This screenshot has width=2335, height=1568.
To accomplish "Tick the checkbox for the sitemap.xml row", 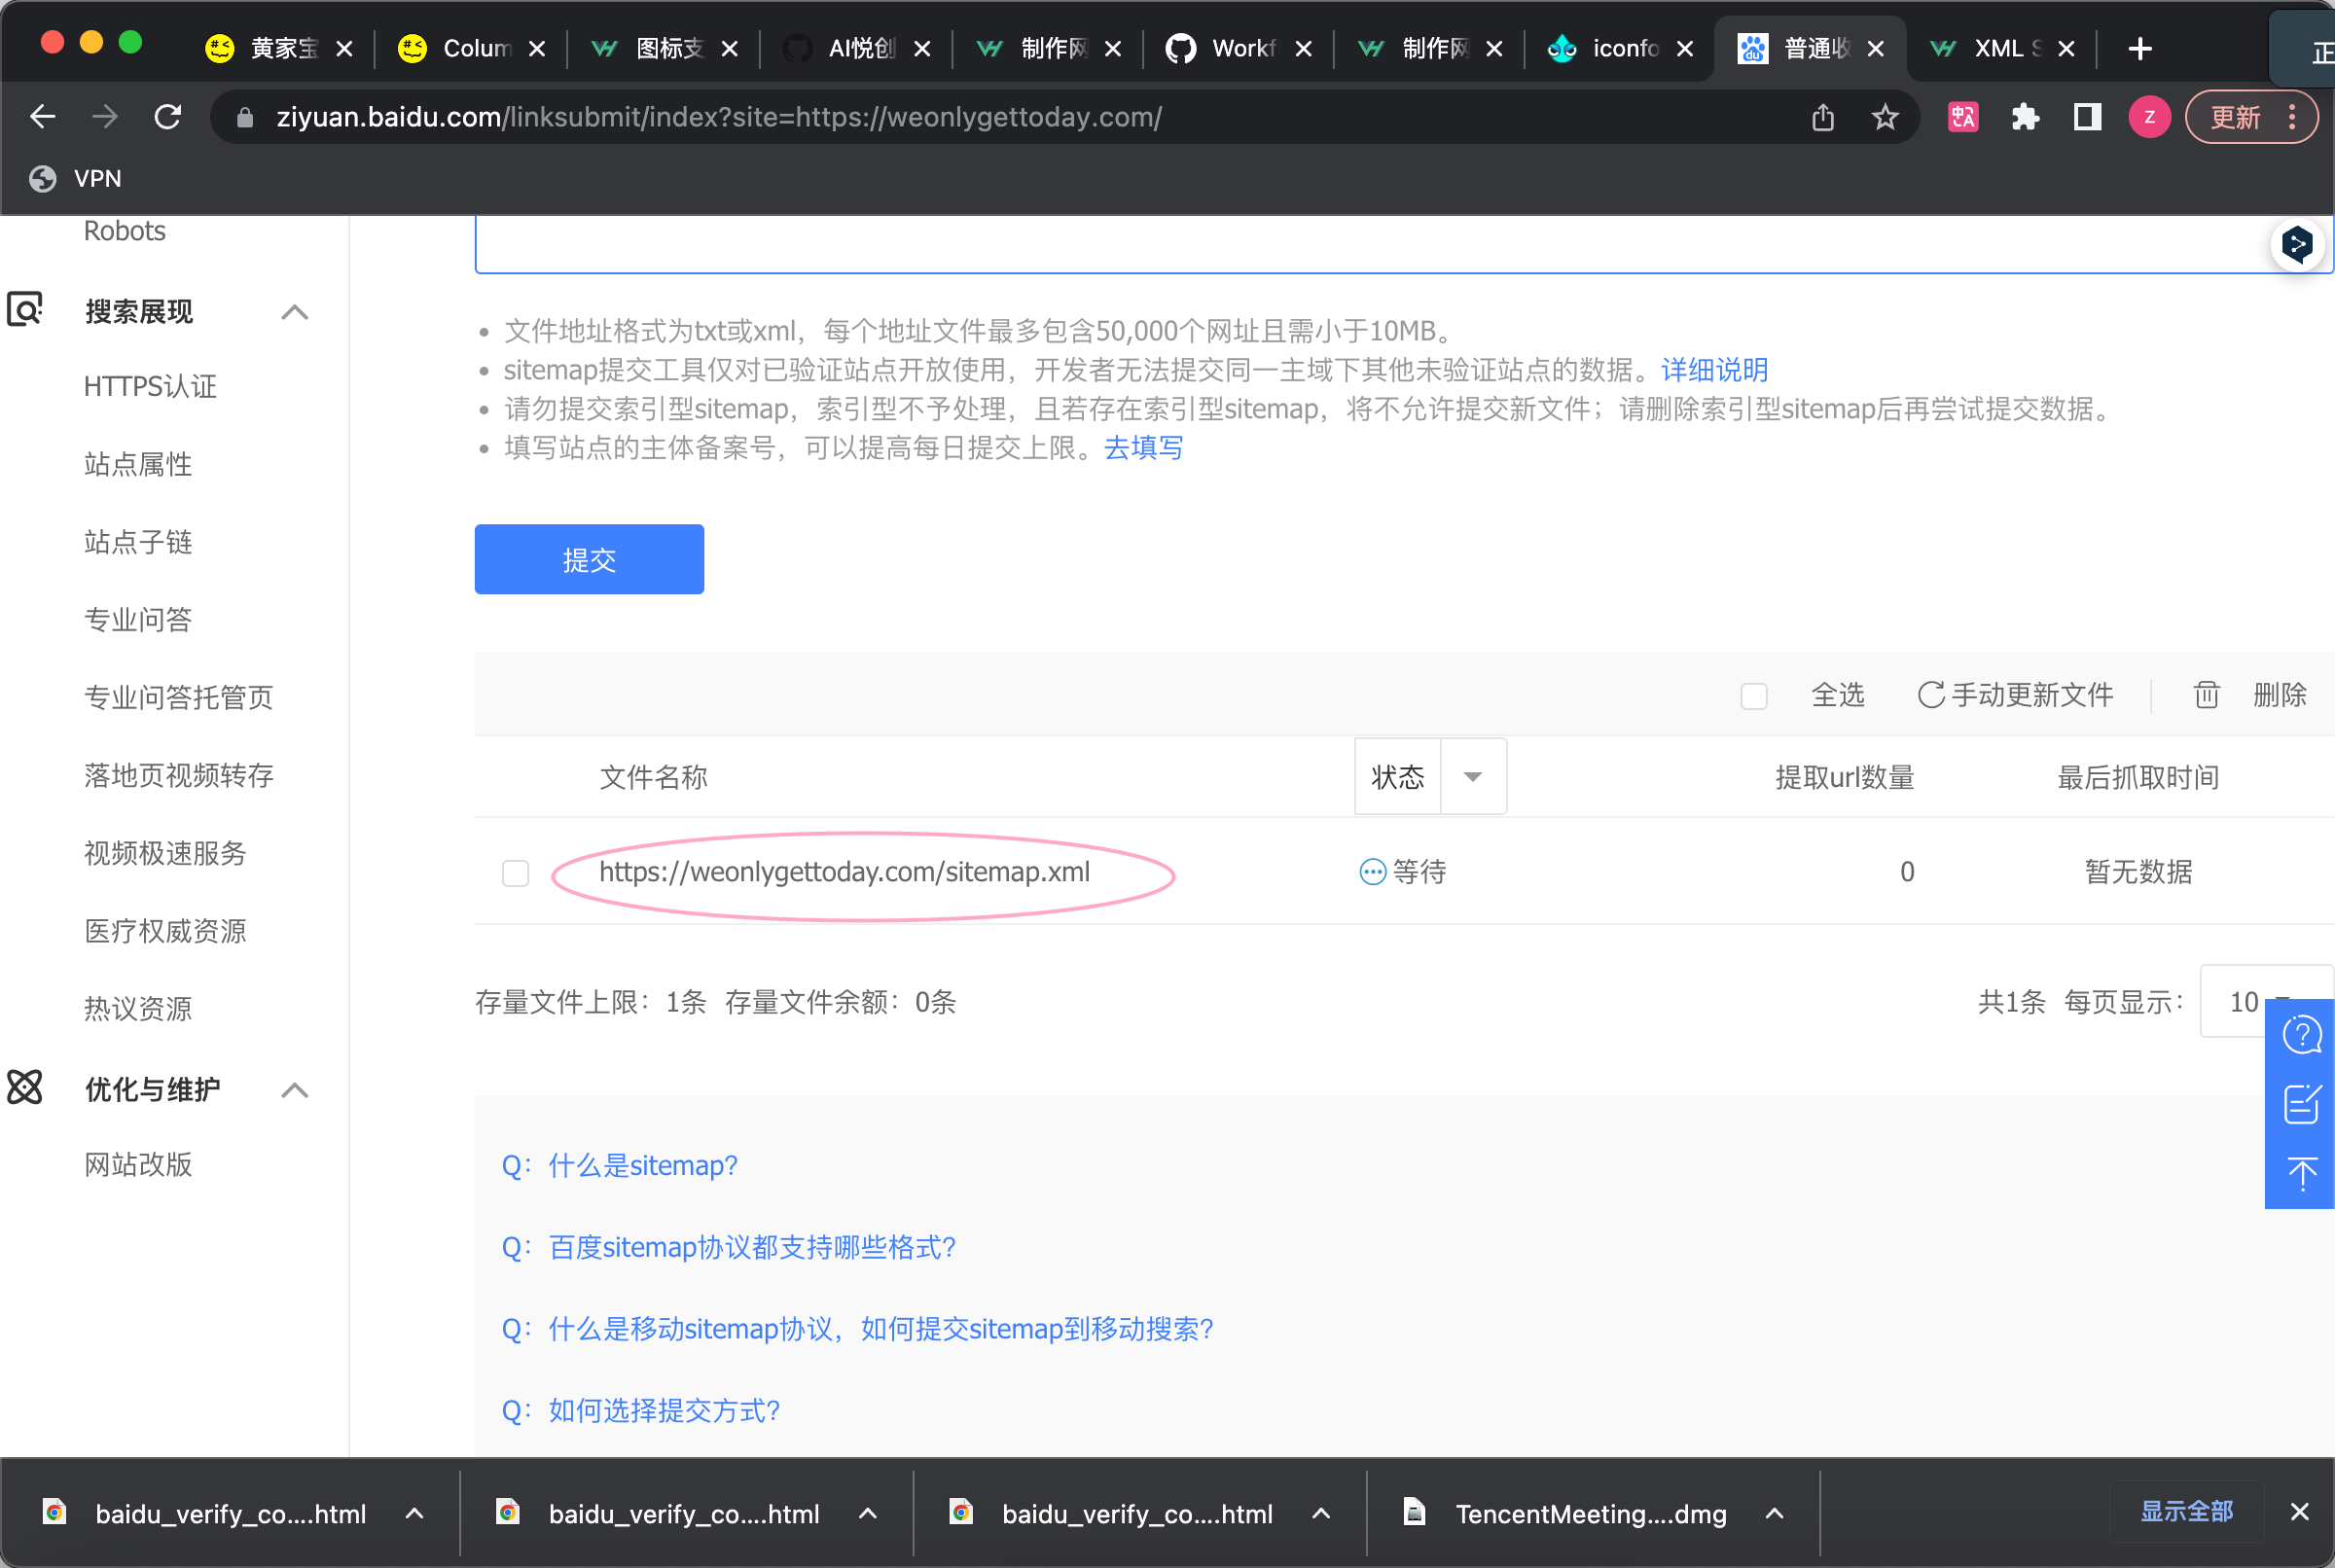I will click(x=516, y=873).
